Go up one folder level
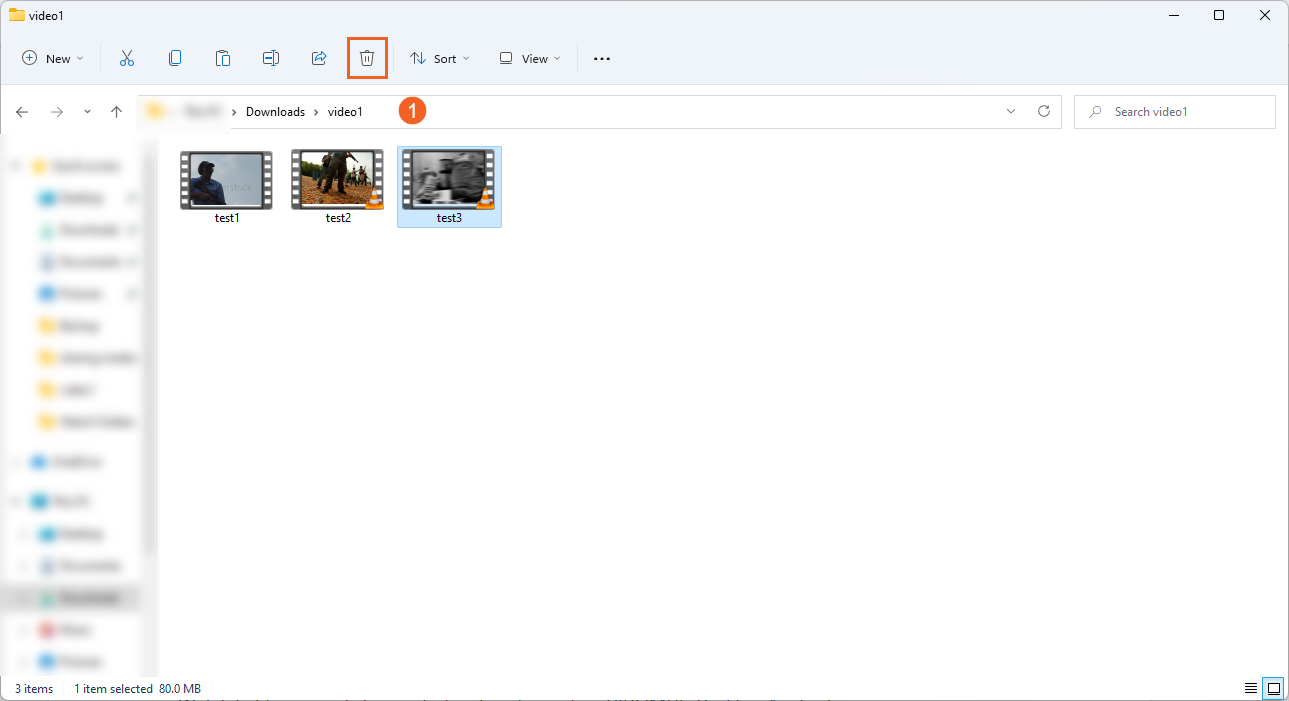Viewport: 1289px width, 701px height. [x=116, y=112]
